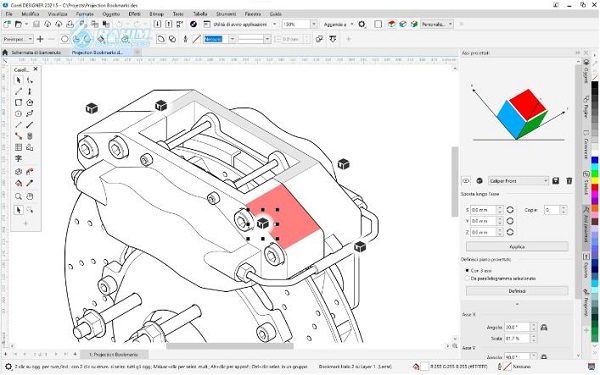Switch to page tab '1: Projection Bookmarks'
The width and height of the screenshot is (600, 375).
pos(113,354)
